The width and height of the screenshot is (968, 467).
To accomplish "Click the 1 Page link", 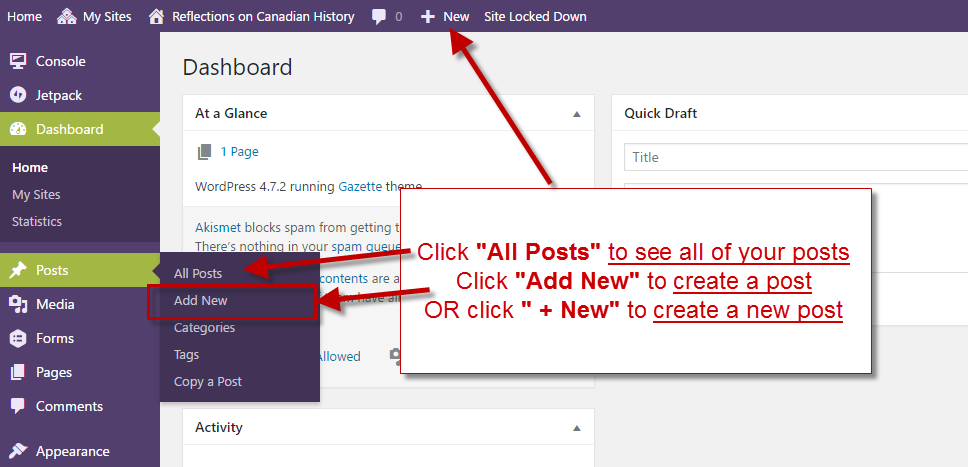I will point(240,152).
